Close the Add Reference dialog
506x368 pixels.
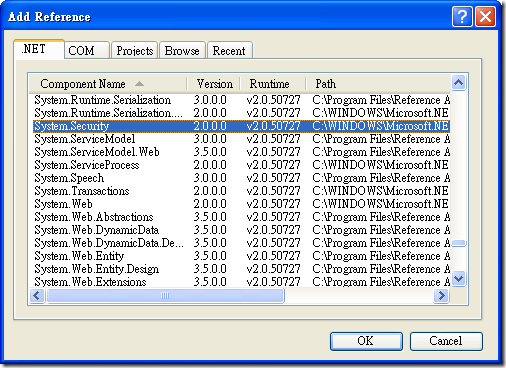pos(485,16)
